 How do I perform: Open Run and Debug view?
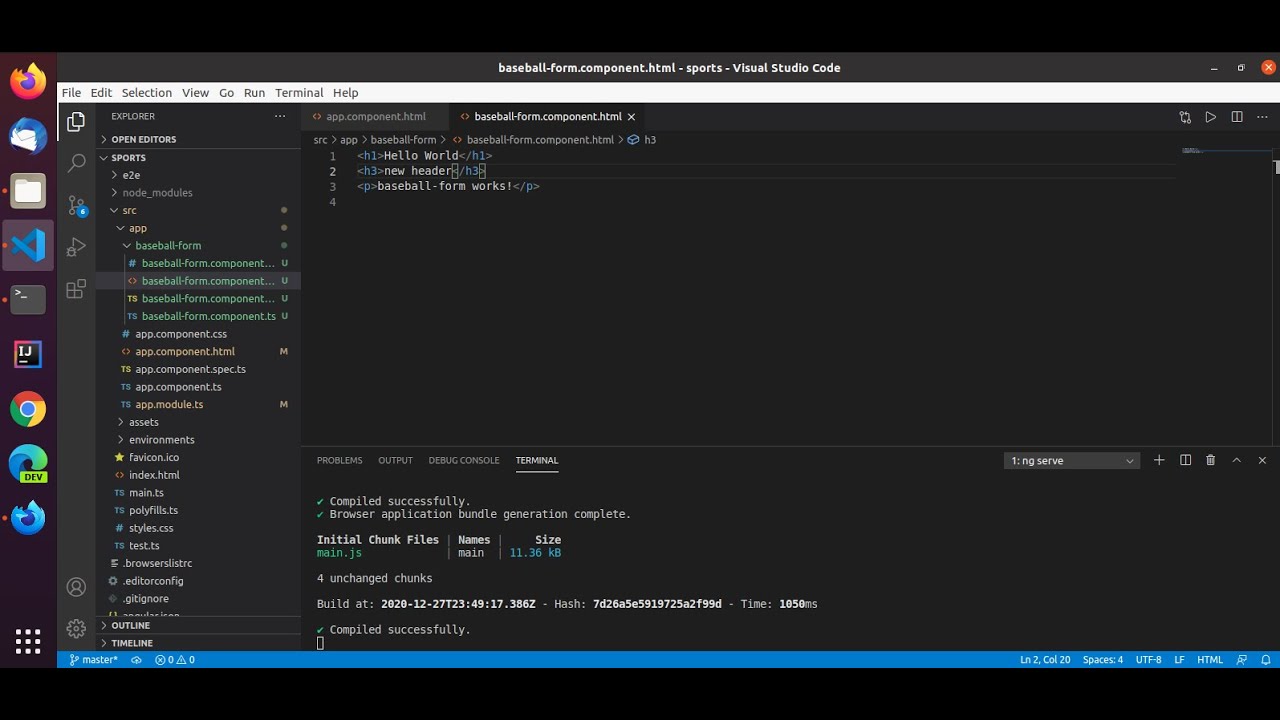pyautogui.click(x=76, y=248)
